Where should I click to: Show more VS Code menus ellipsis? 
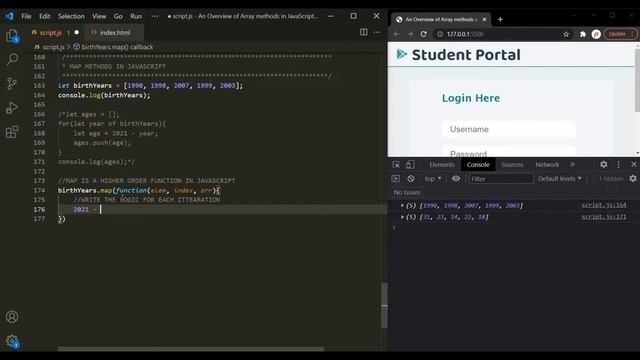click(154, 16)
